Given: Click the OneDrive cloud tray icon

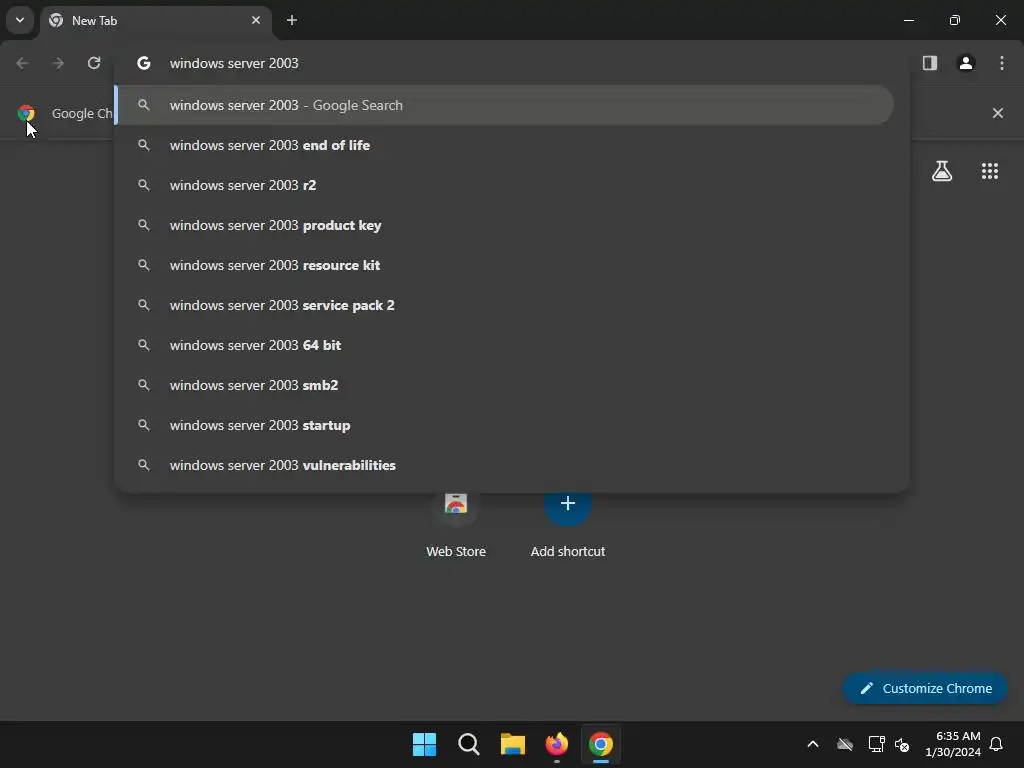Looking at the screenshot, I should 845,744.
